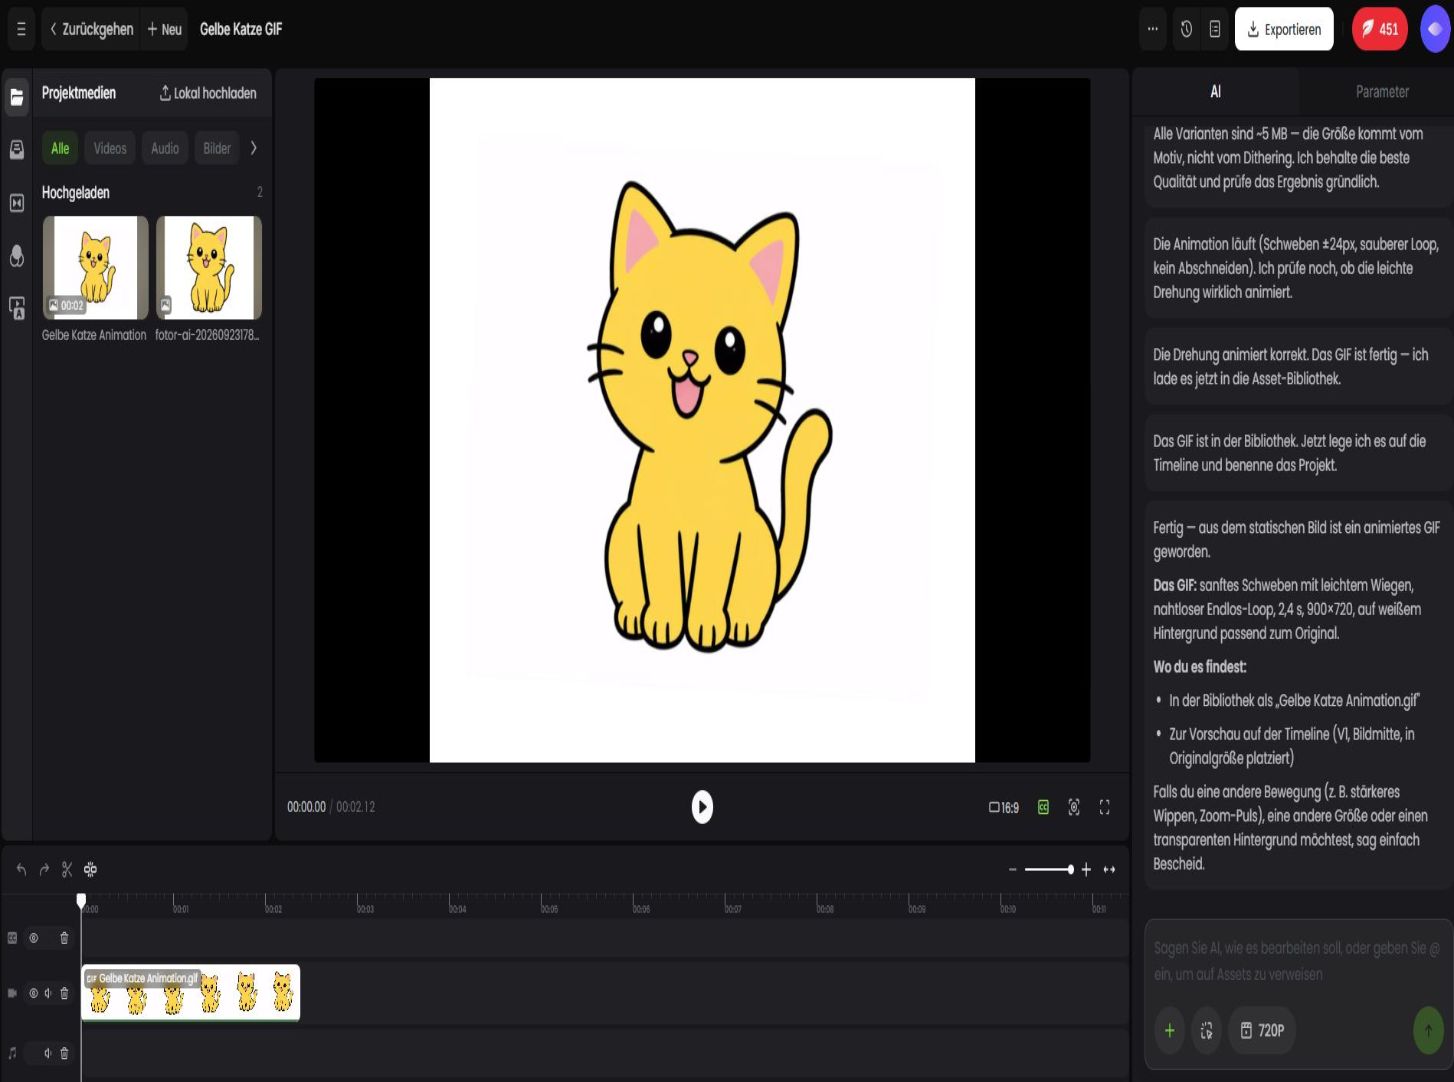
Task: Click the project title Gelbe Katze GIF
Action: pyautogui.click(x=241, y=29)
